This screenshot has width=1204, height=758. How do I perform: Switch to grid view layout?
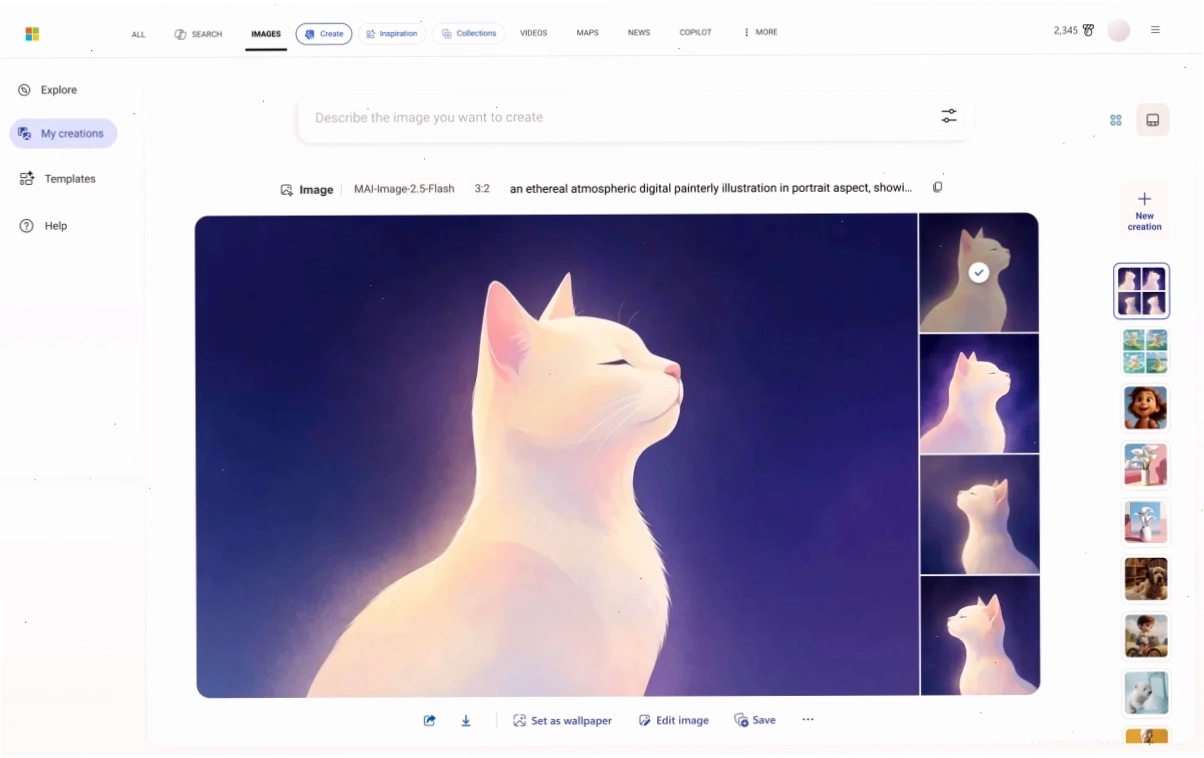click(1116, 120)
